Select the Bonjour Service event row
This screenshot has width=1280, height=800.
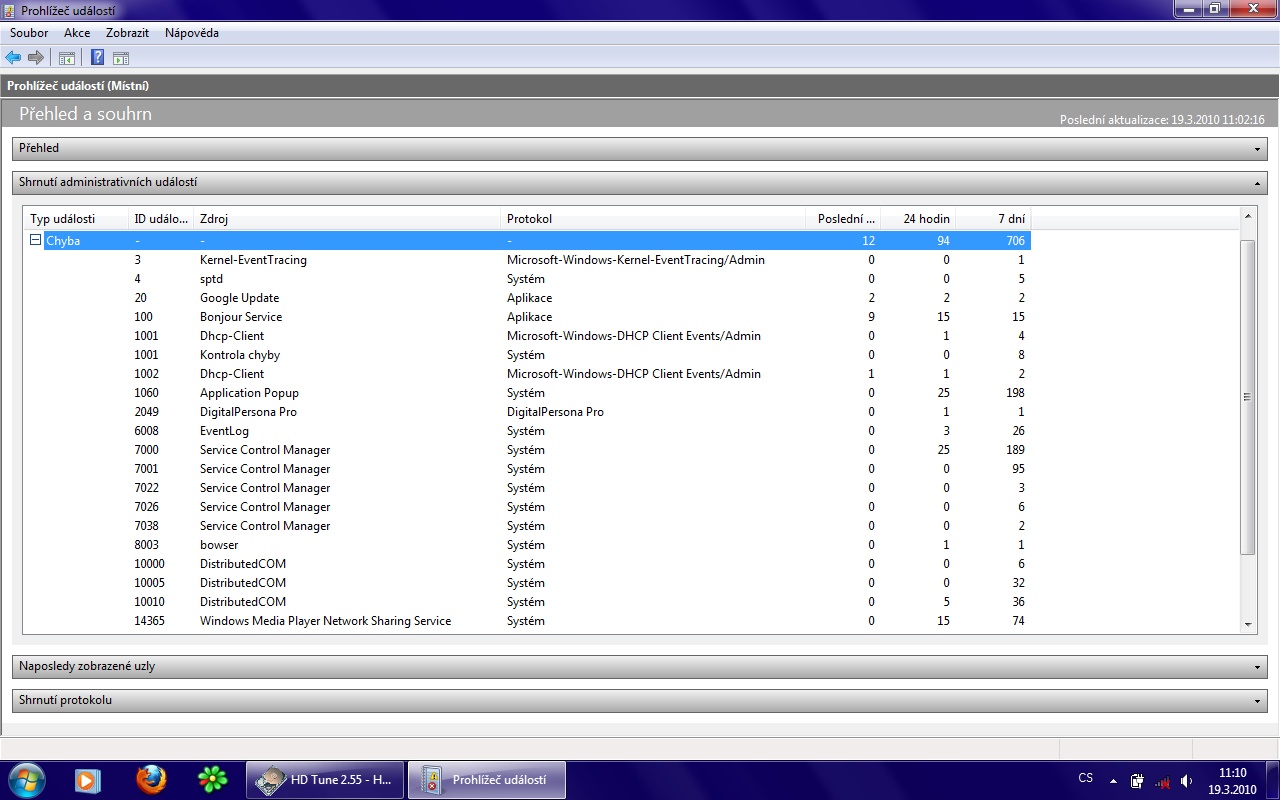click(x=241, y=317)
